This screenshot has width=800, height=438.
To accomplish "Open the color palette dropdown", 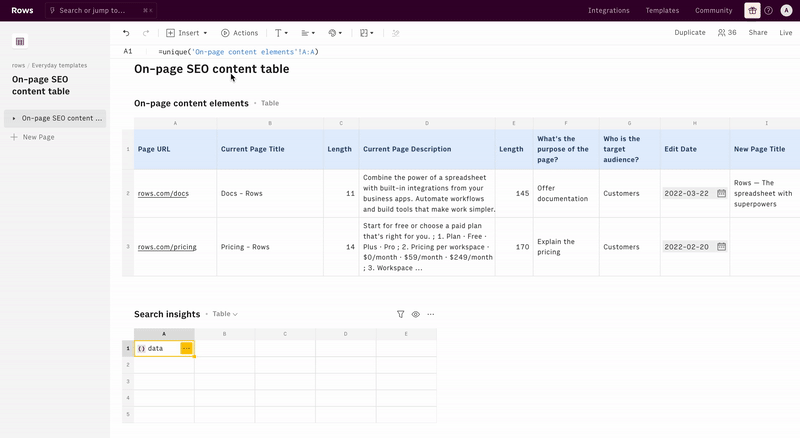I will 335,33.
